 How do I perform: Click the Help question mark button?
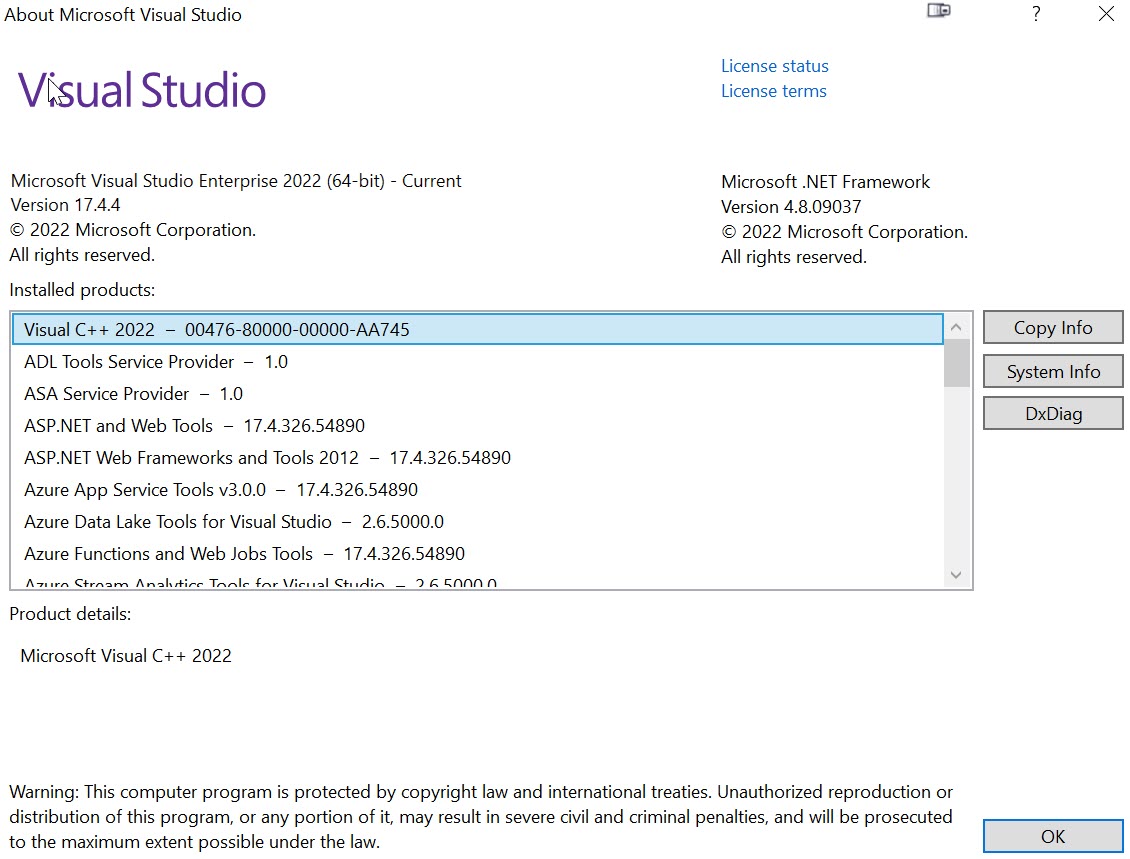pos(1036,14)
